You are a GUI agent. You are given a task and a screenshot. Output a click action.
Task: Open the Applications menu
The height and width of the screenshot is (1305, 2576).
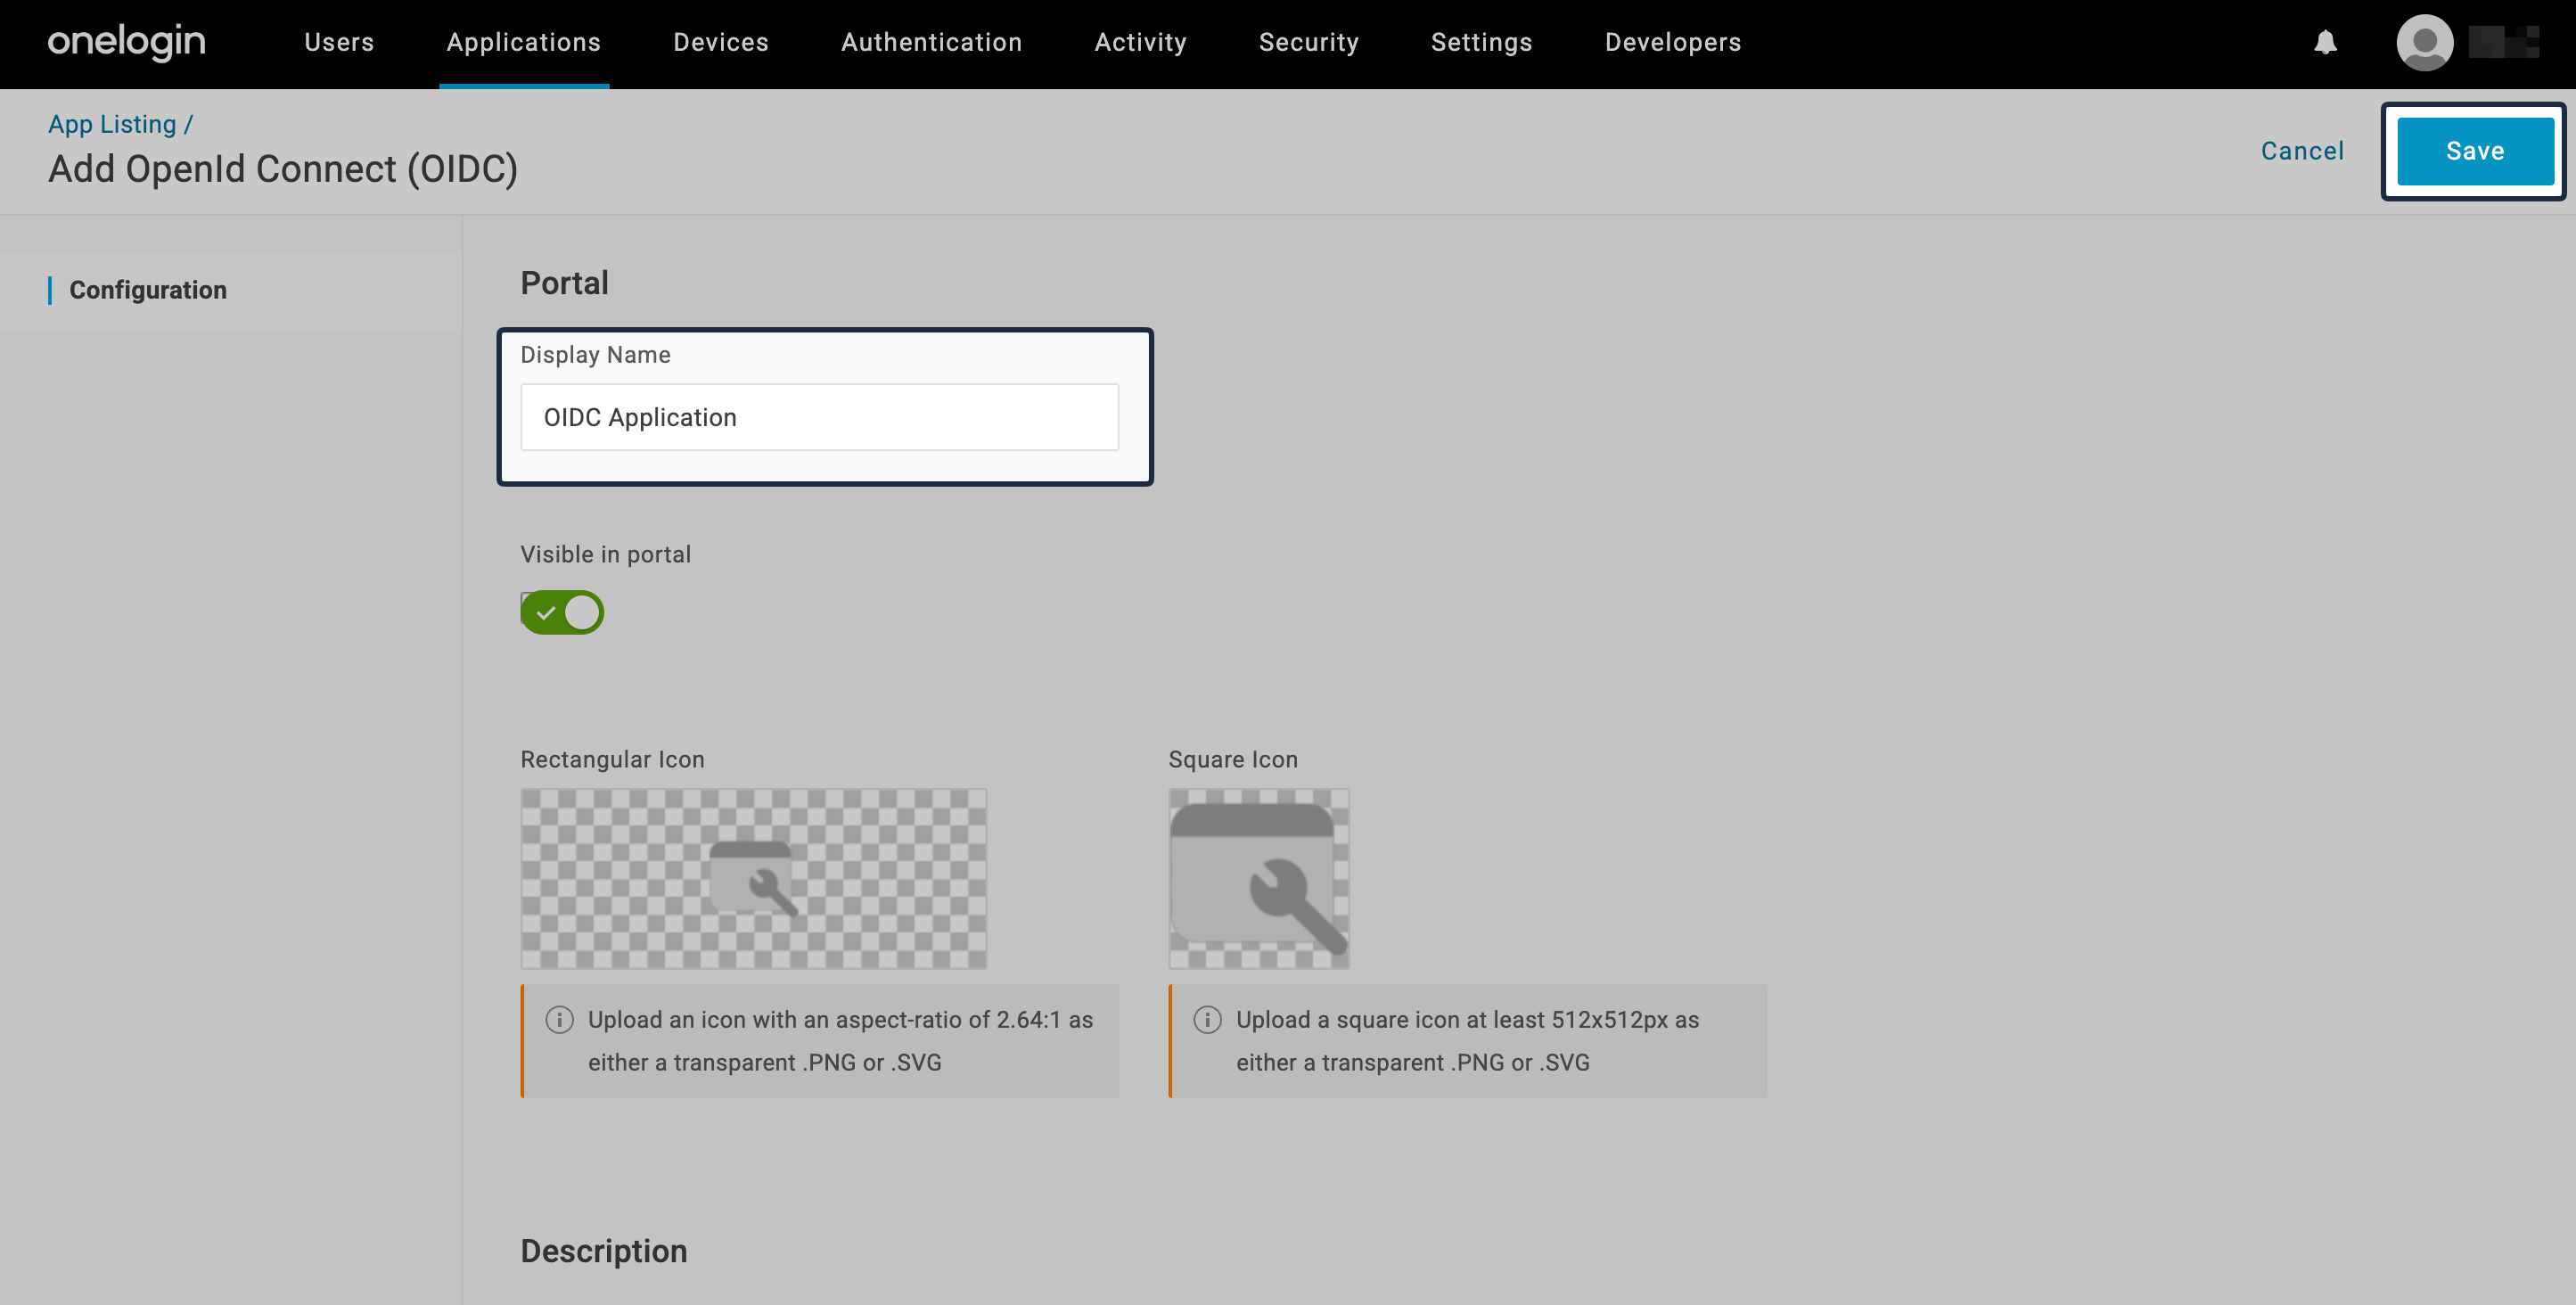(x=523, y=42)
